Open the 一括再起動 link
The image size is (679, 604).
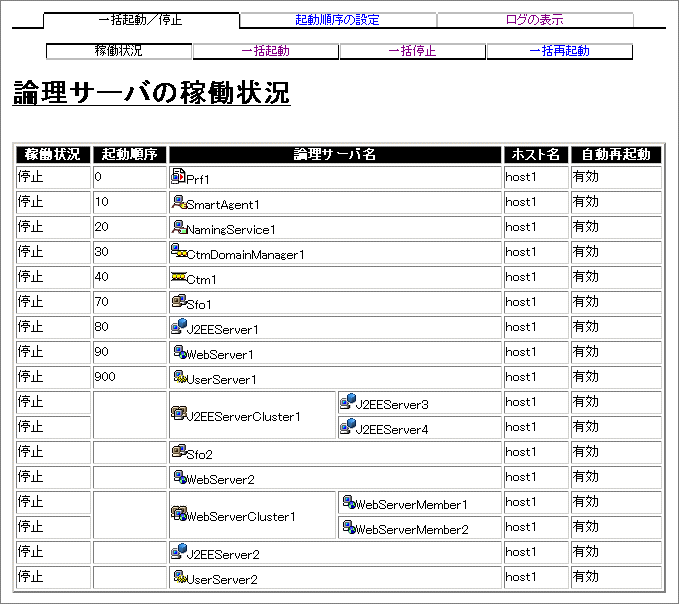[x=559, y=51]
